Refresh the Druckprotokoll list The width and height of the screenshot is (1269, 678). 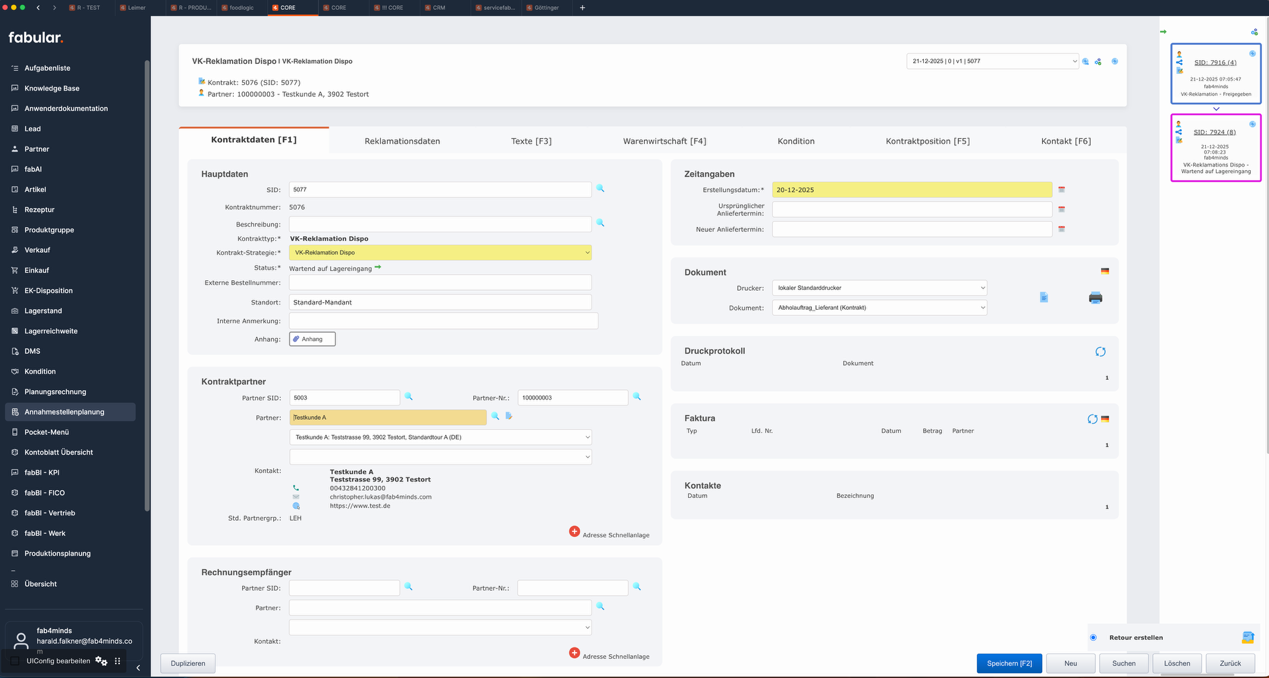pos(1100,352)
